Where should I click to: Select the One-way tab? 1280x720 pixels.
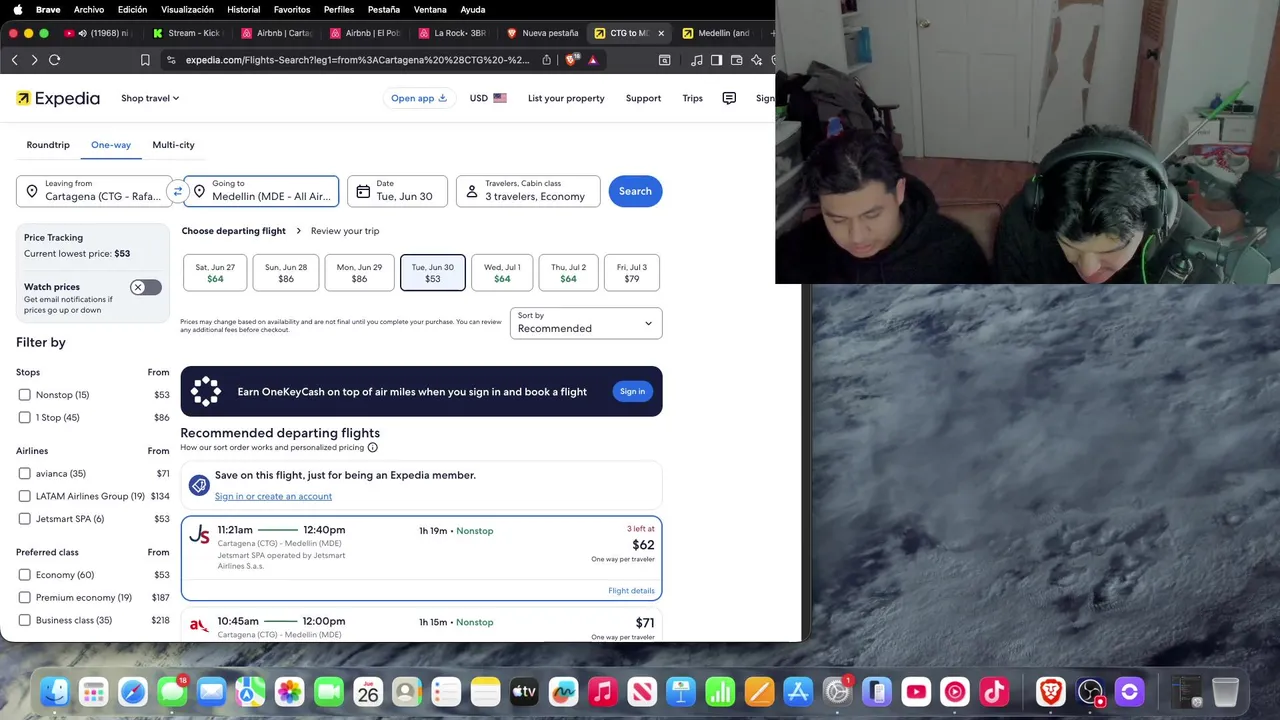tap(111, 145)
